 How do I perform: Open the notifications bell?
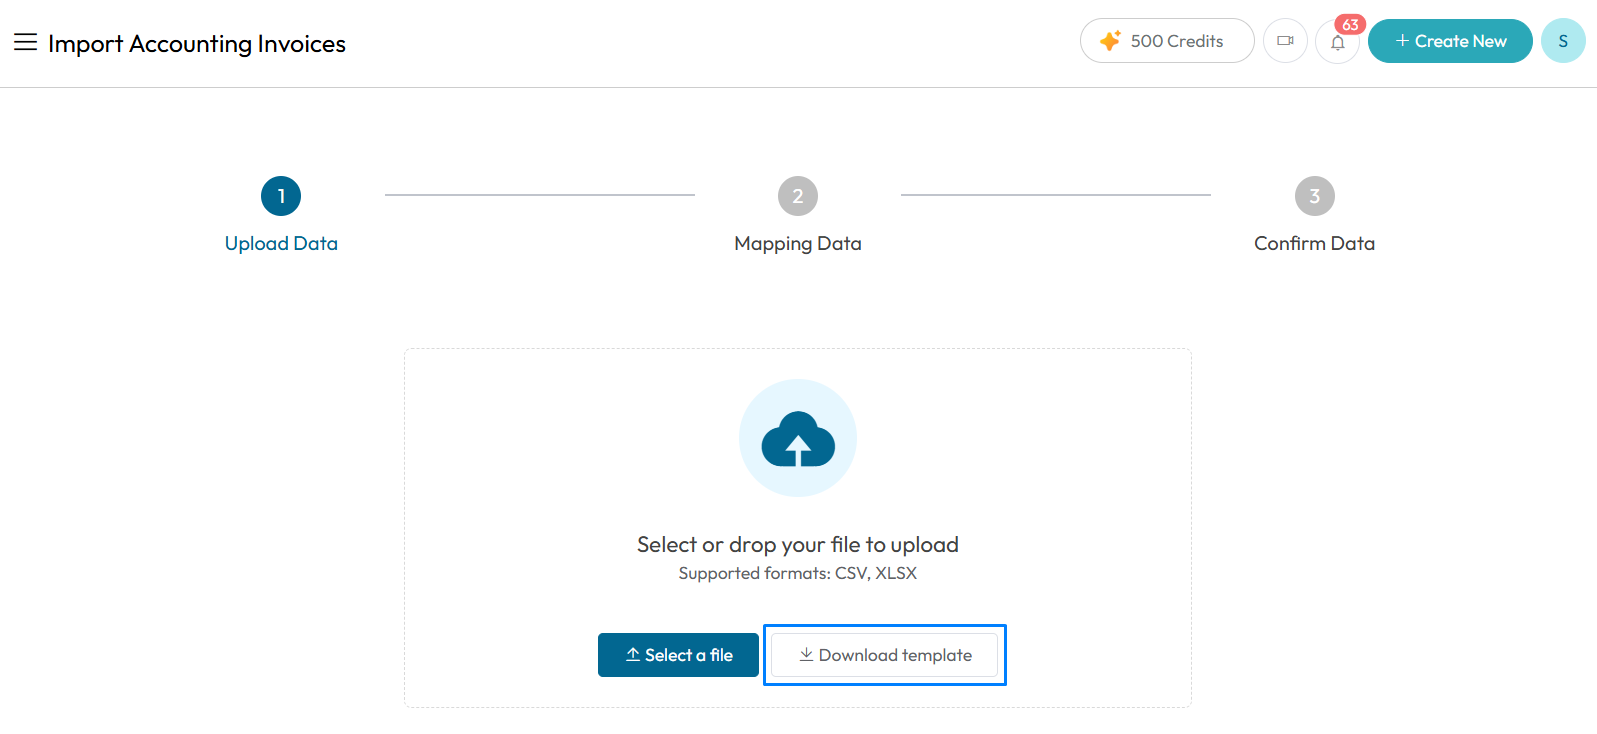pos(1337,42)
